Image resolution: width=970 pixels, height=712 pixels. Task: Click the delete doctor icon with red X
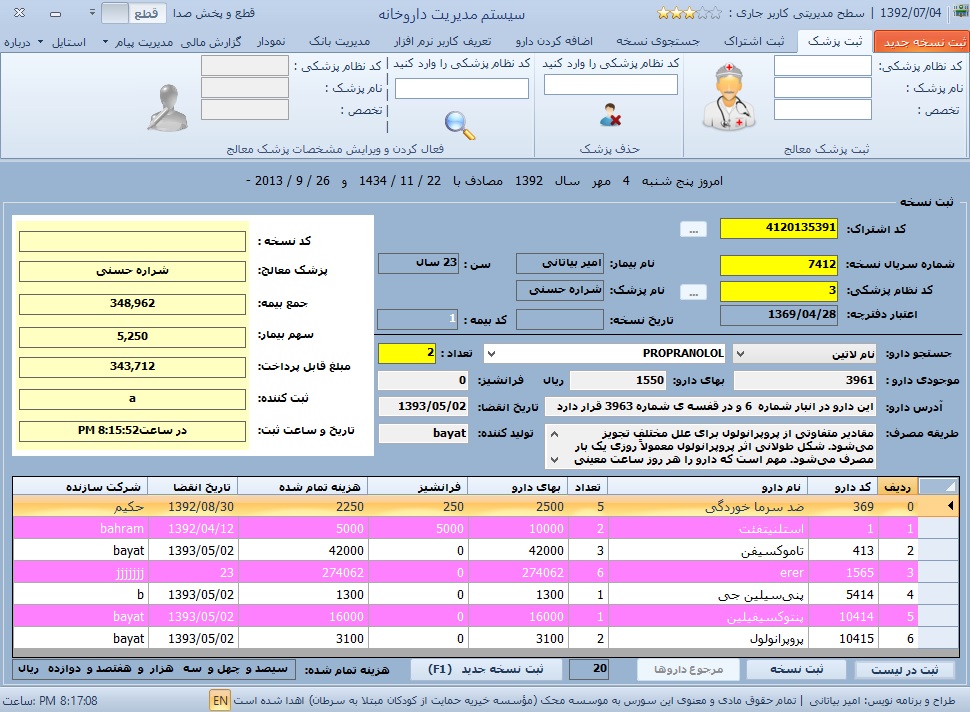(x=611, y=116)
